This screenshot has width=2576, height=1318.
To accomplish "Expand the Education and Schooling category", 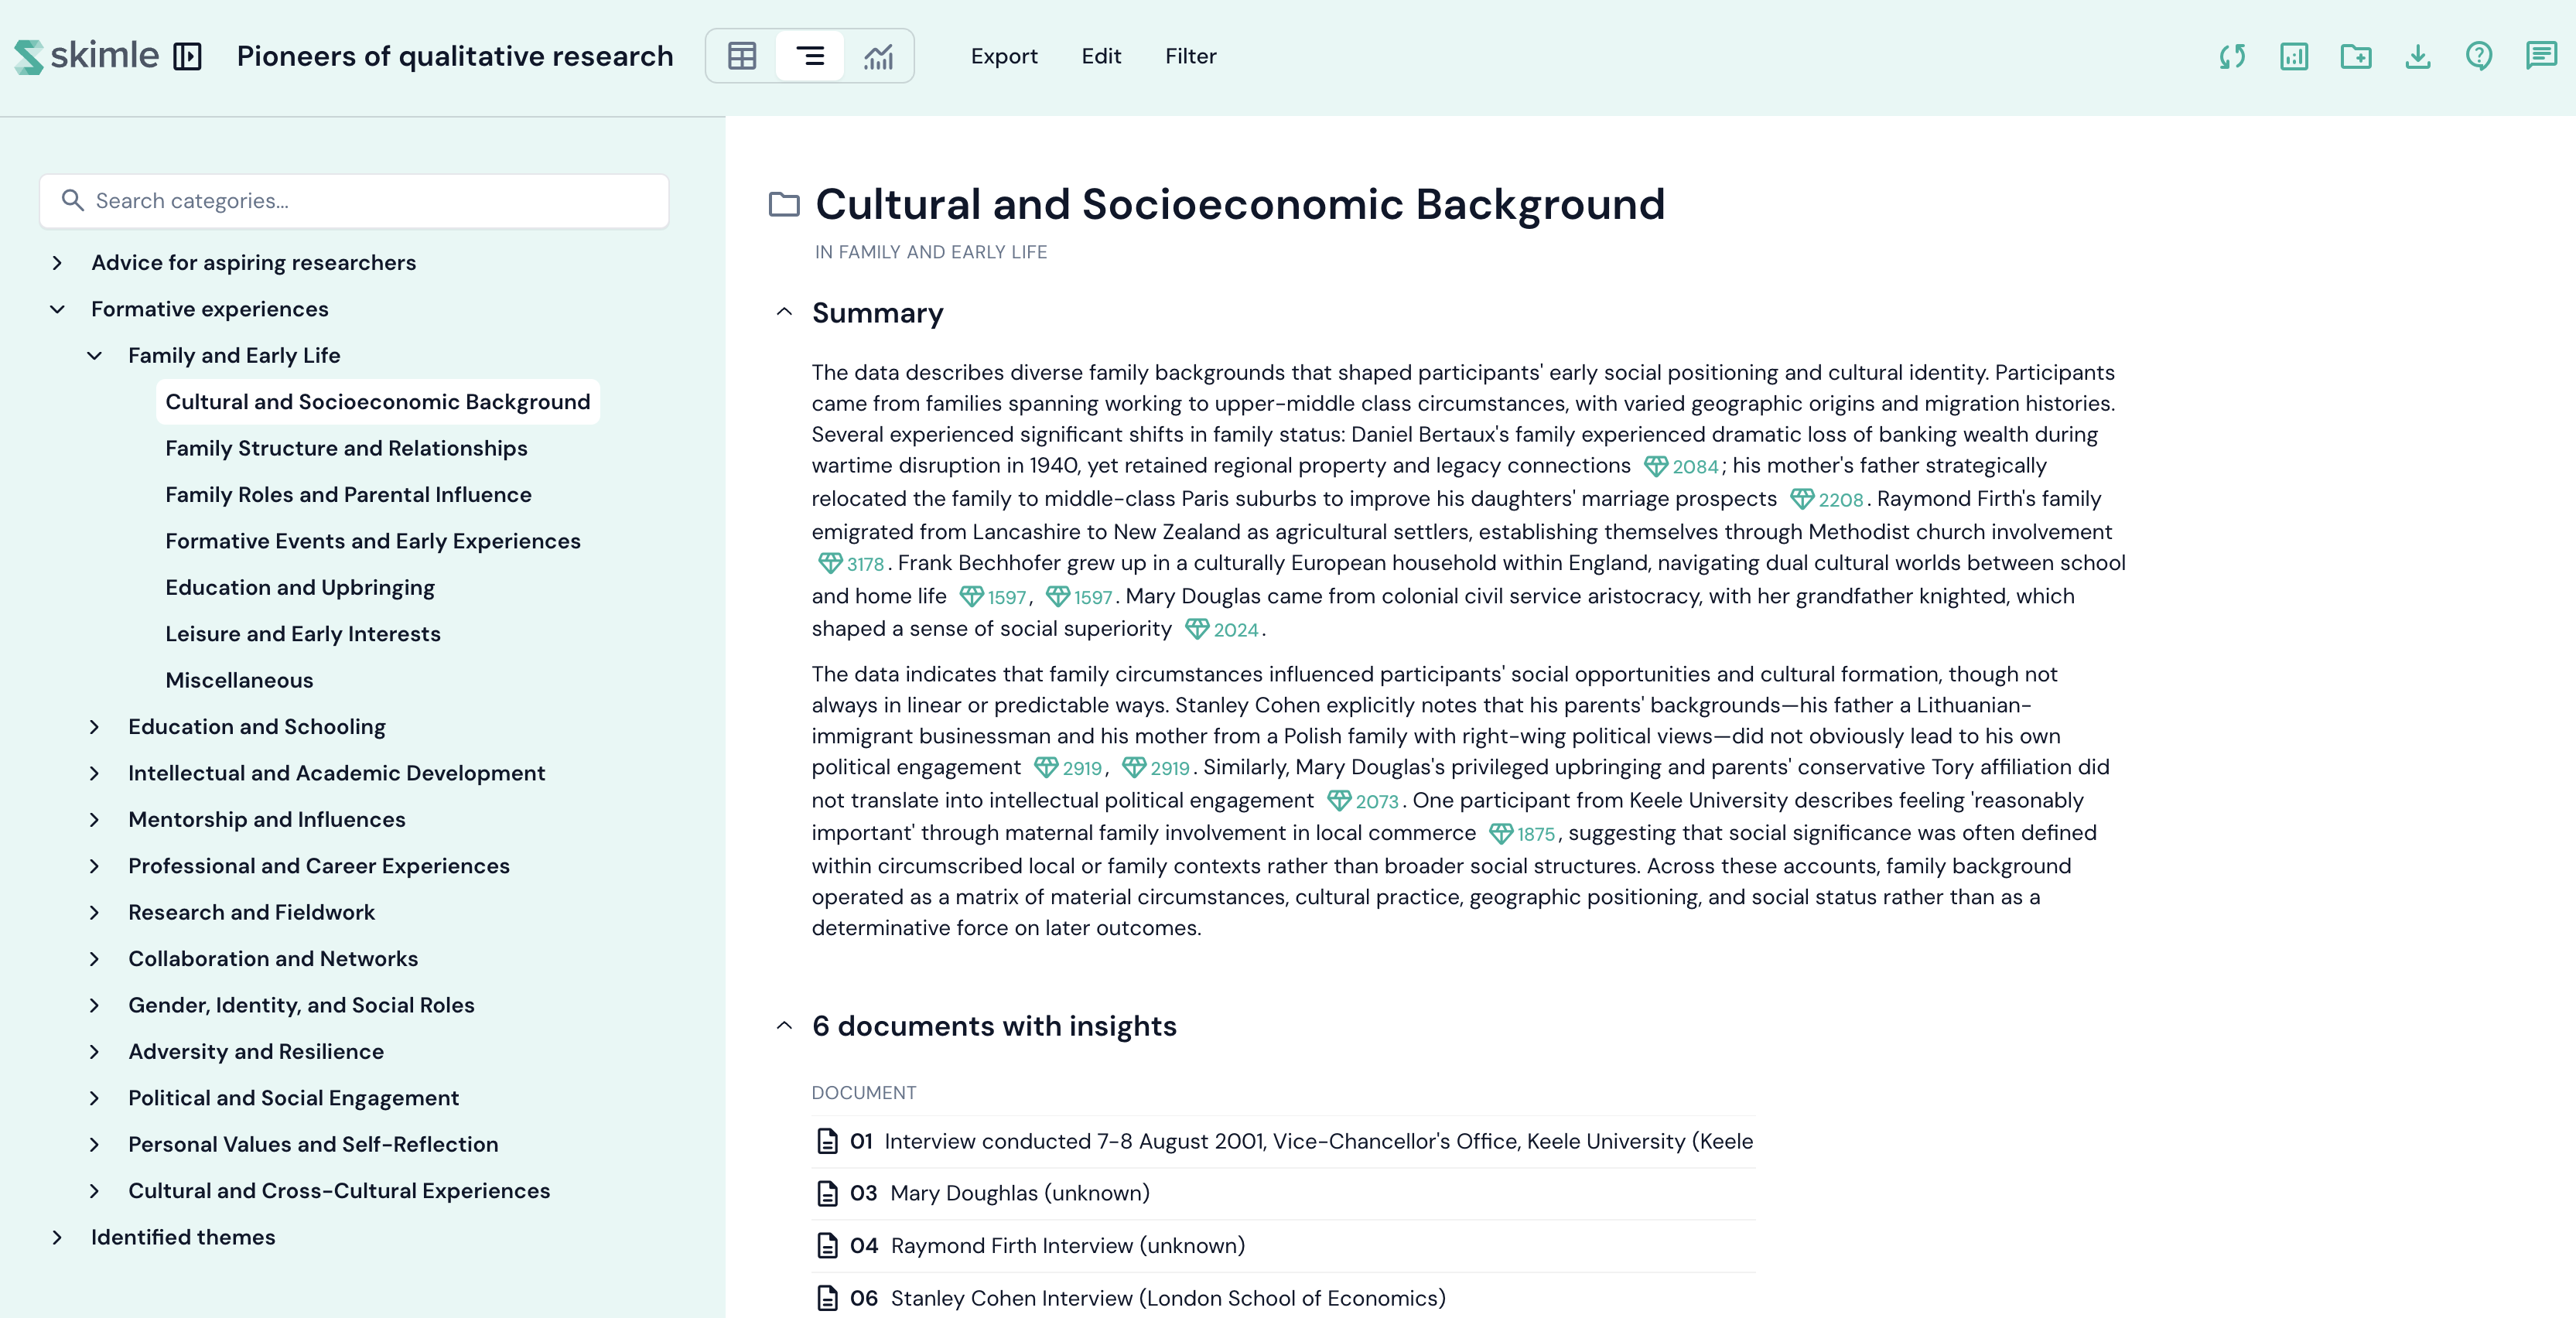I will click(x=95, y=727).
